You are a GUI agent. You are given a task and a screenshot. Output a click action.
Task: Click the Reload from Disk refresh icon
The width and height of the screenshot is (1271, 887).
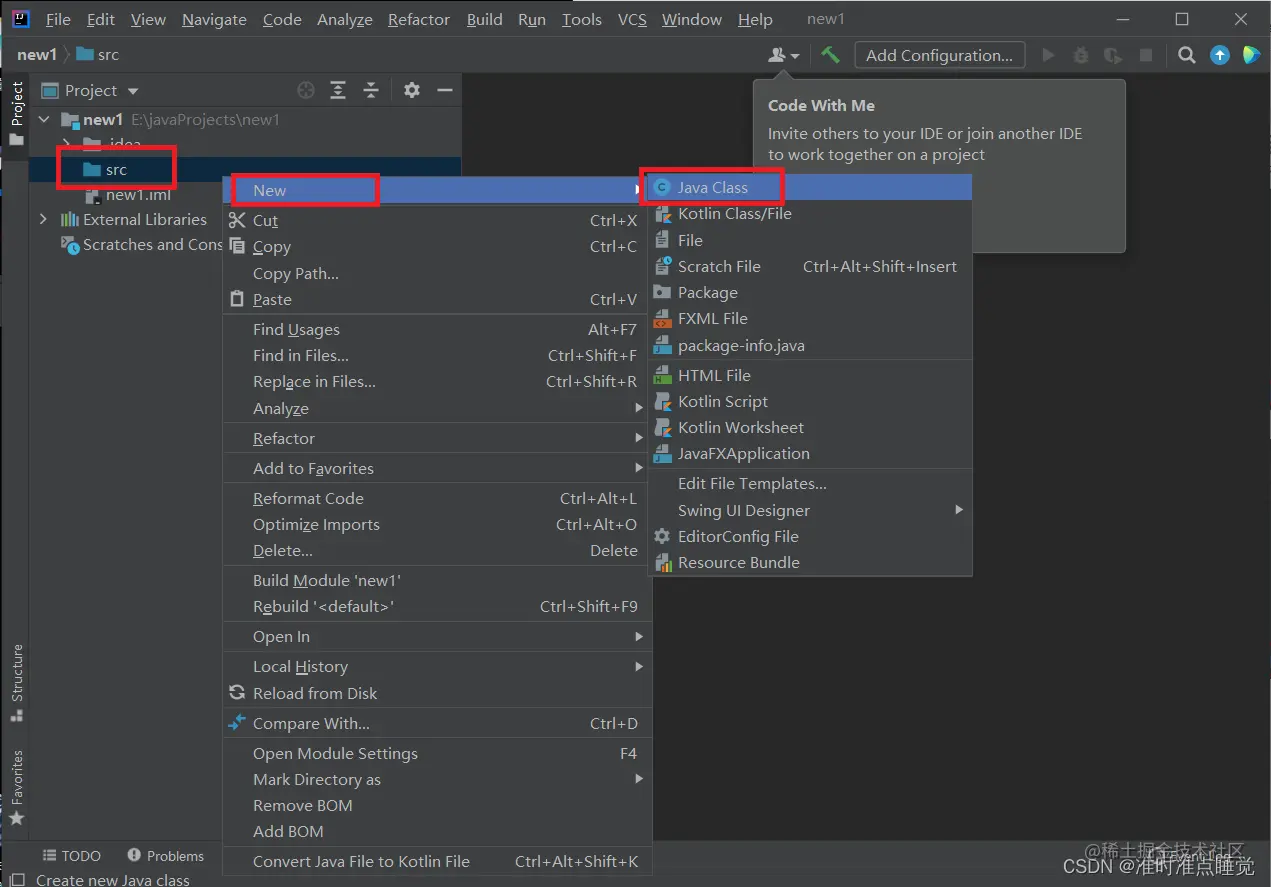coord(237,693)
